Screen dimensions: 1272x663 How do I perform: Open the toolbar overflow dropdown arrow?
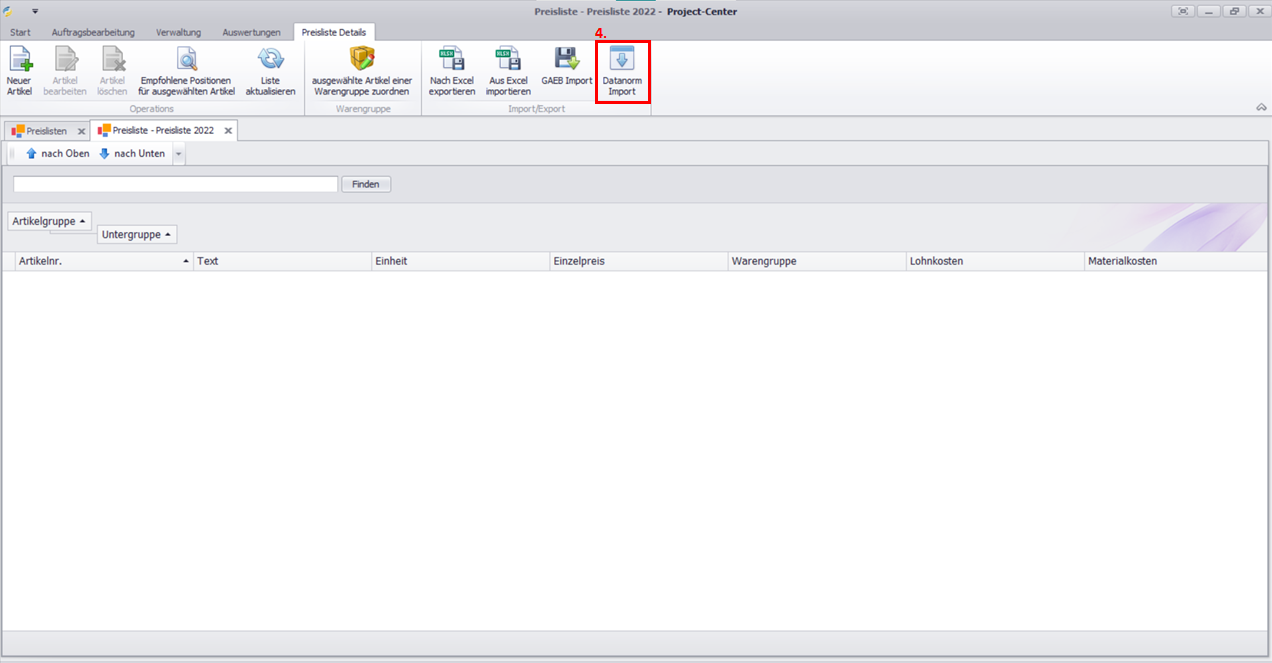(178, 154)
